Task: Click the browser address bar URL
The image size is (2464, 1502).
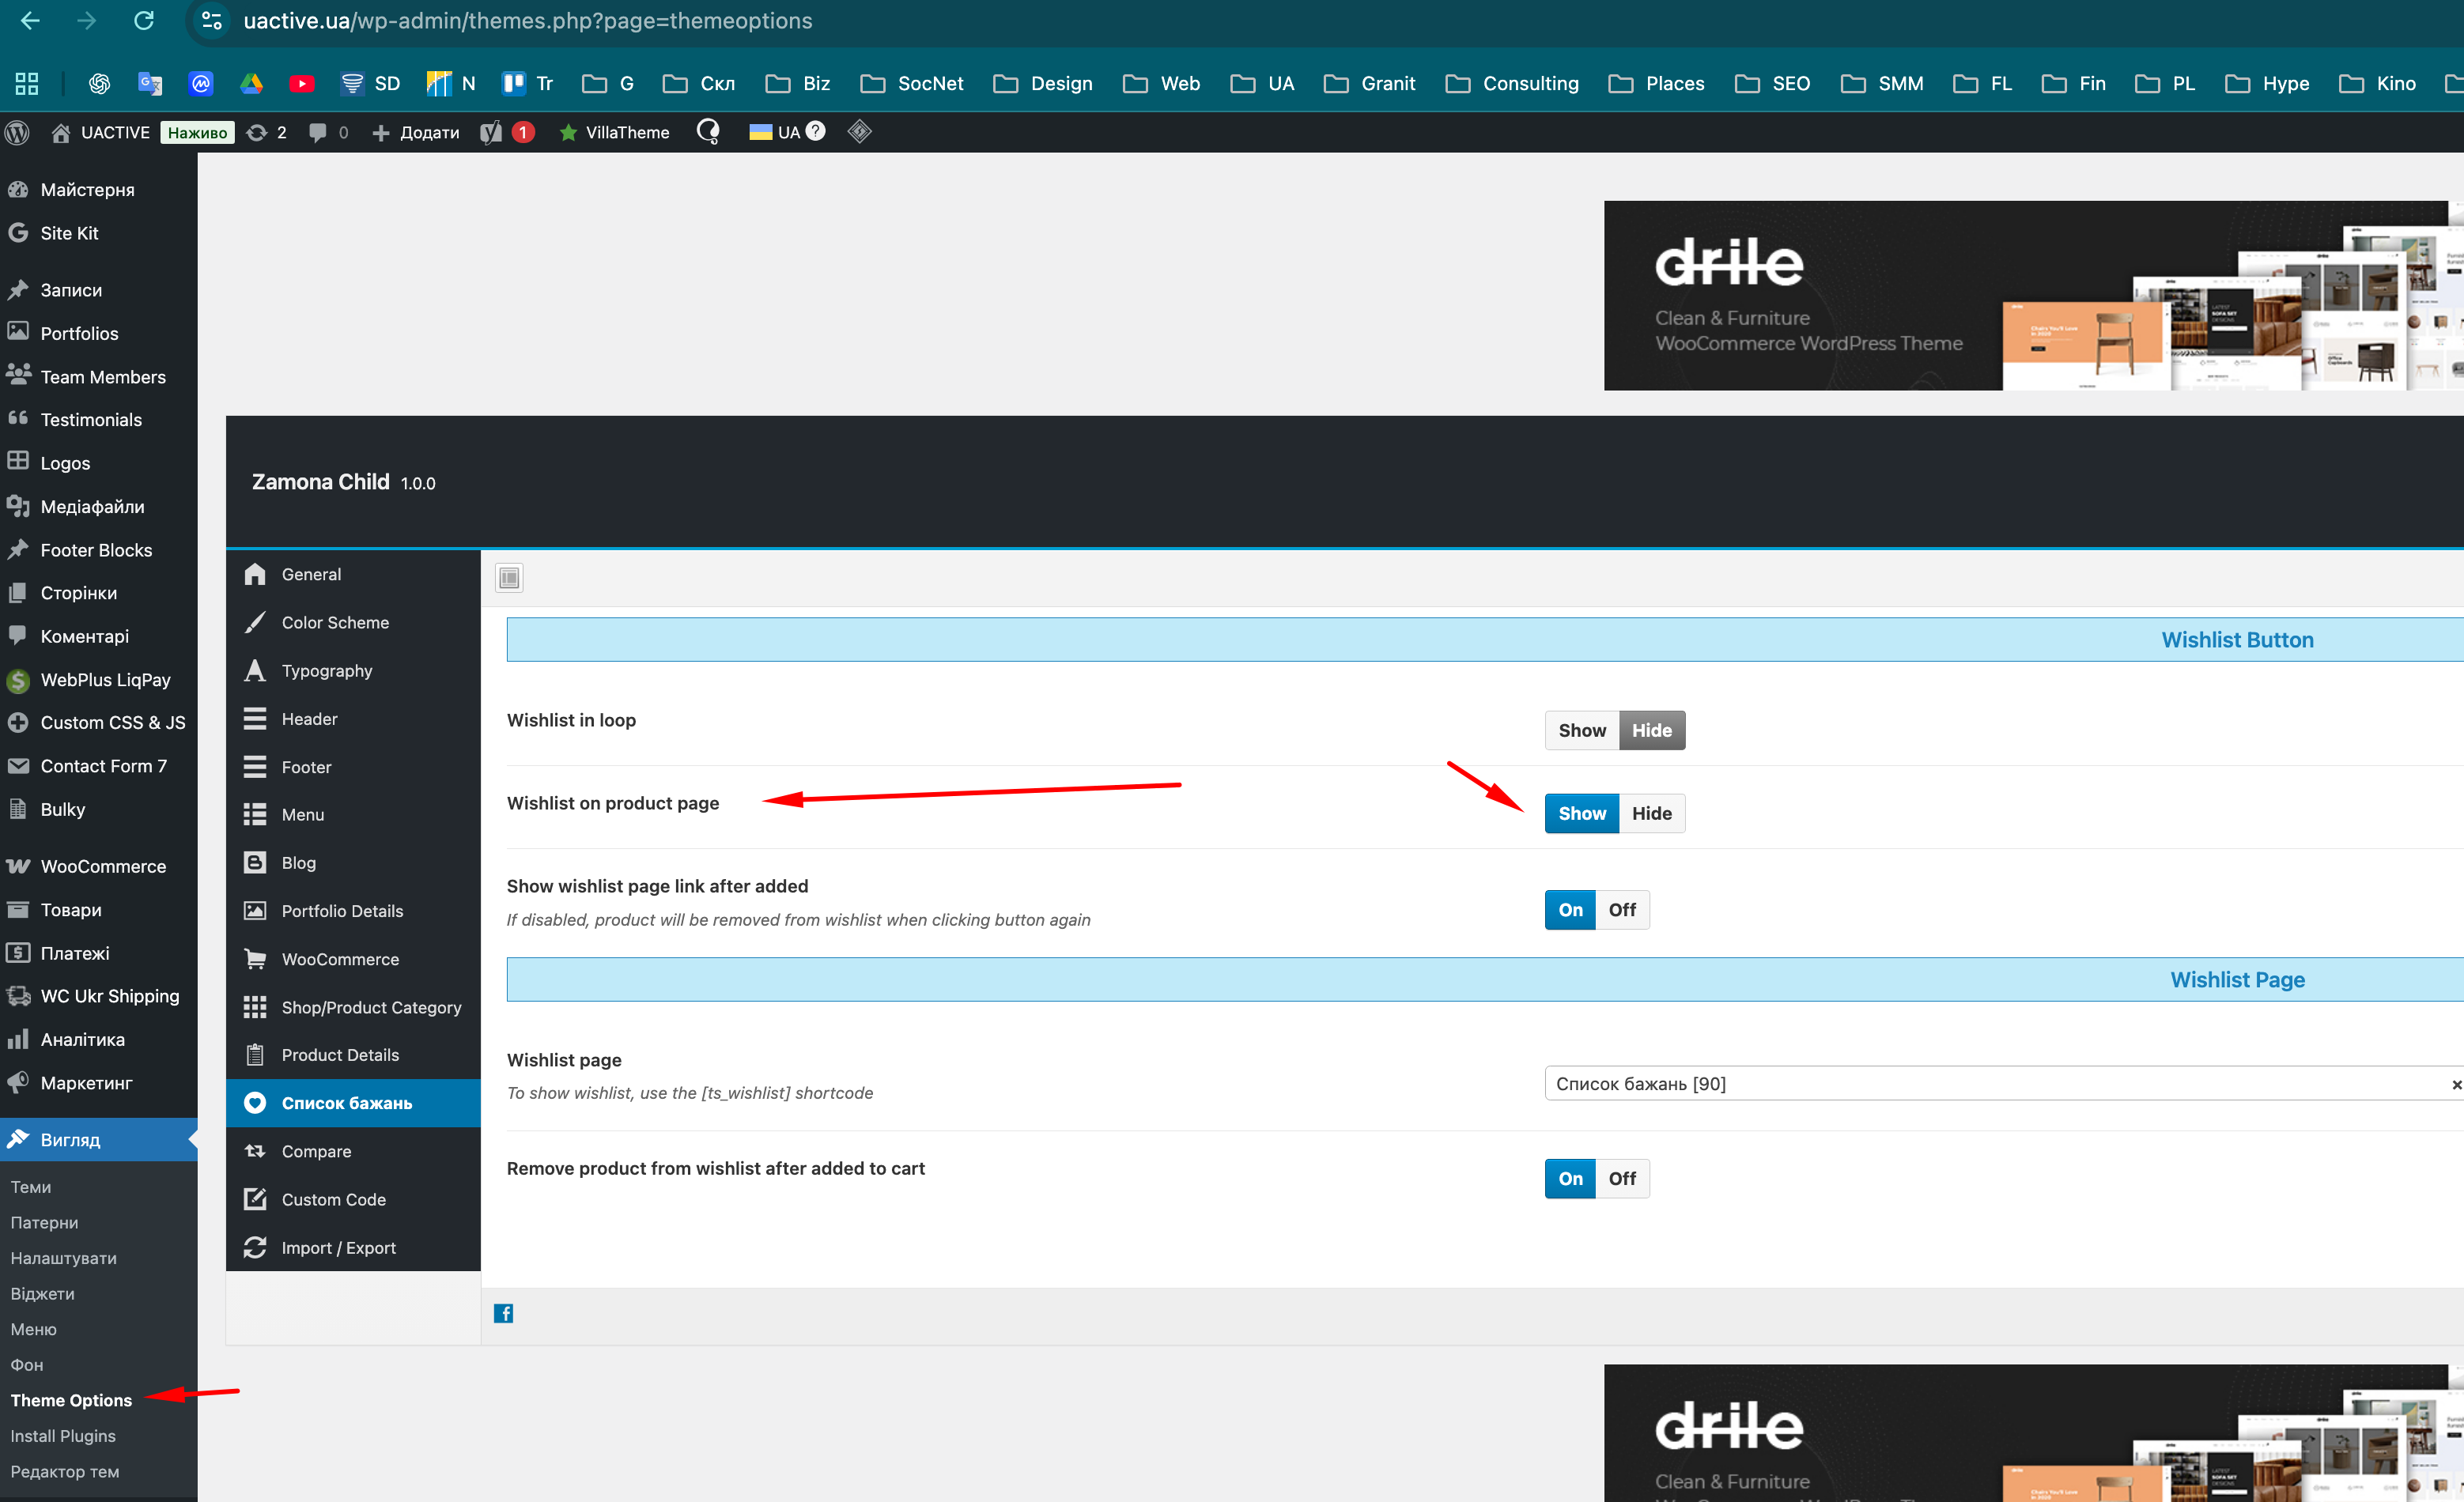Action: pos(527,21)
